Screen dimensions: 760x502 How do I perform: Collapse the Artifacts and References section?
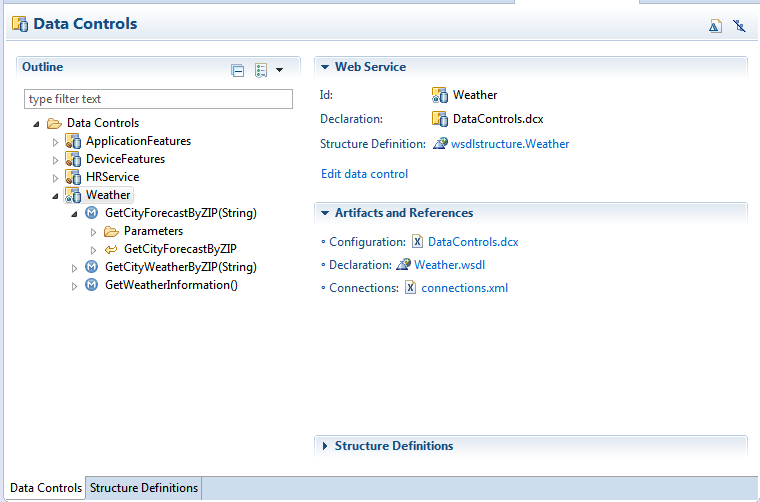coord(325,213)
